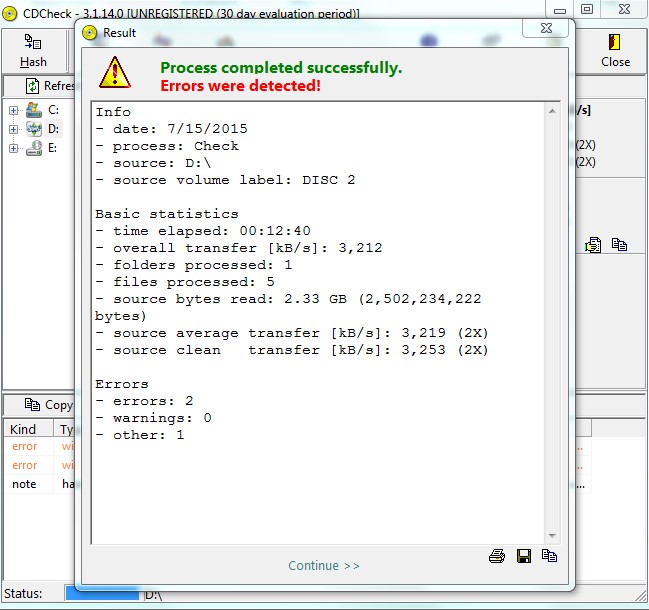
Task: Click the Hash toolbar button
Action: point(33,51)
